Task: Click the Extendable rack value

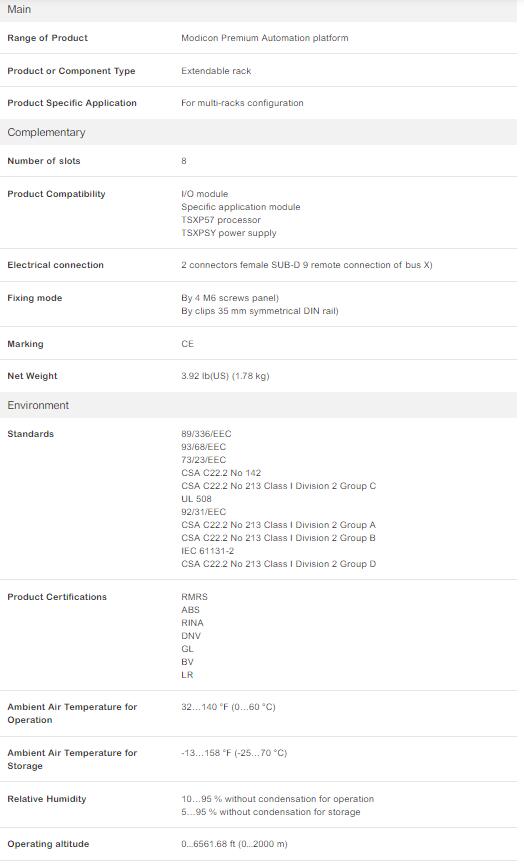Action: coord(216,71)
